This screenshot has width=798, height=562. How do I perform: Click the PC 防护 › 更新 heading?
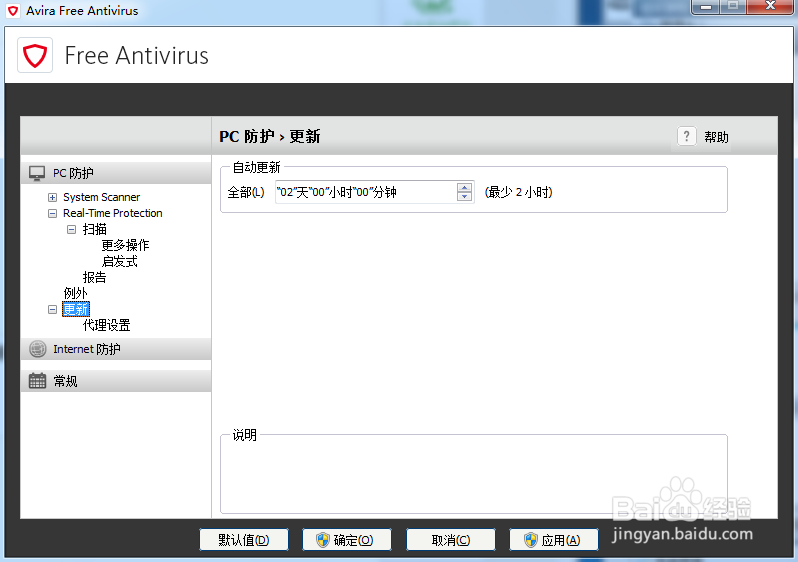(x=270, y=136)
